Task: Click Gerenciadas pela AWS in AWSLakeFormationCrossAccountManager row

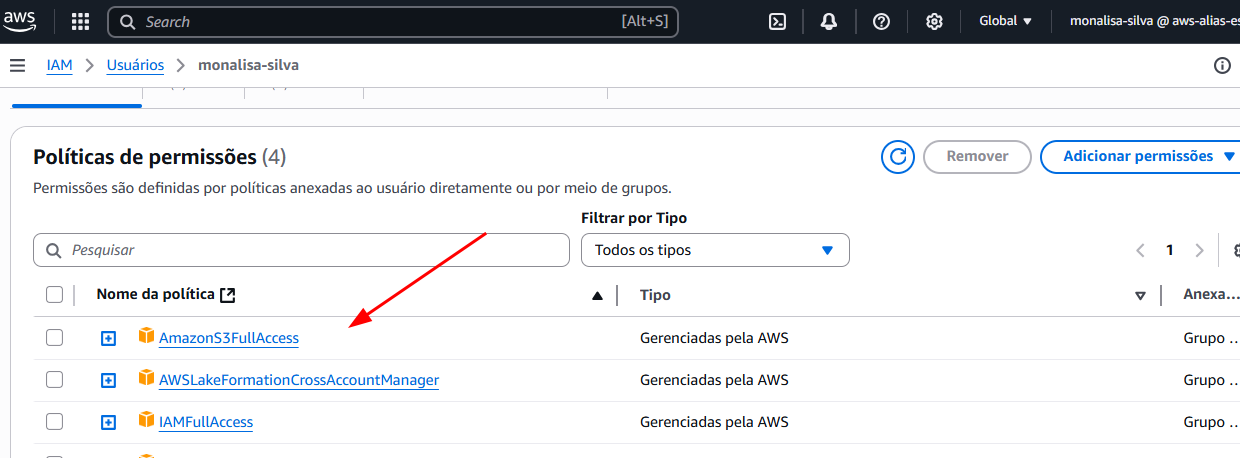Action: 714,380
